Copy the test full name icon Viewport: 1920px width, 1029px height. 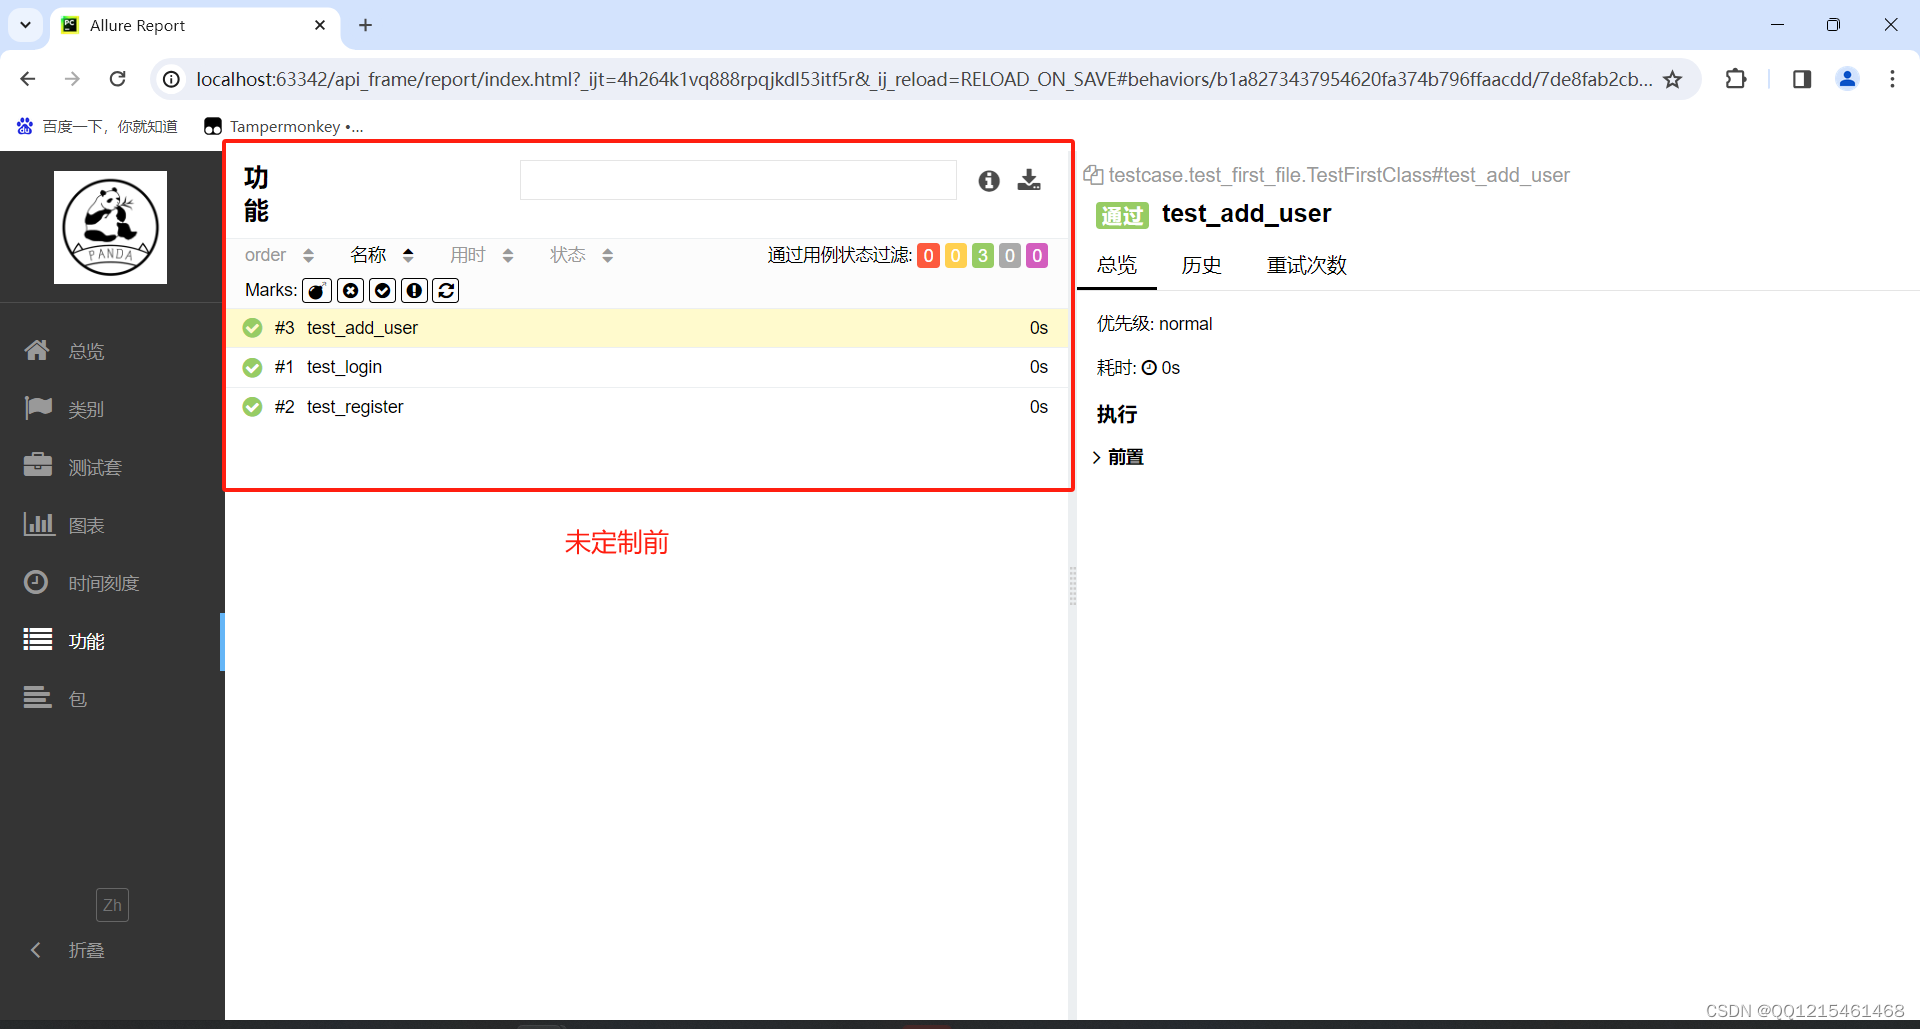click(x=1094, y=176)
